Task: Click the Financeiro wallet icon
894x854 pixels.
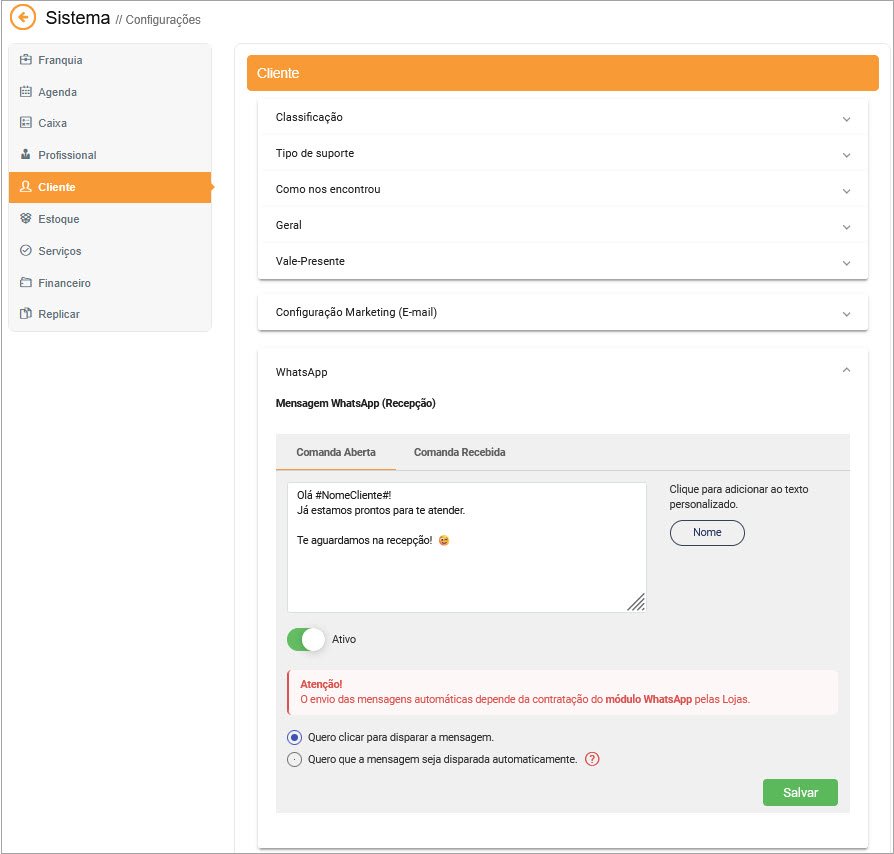Action: [26, 282]
